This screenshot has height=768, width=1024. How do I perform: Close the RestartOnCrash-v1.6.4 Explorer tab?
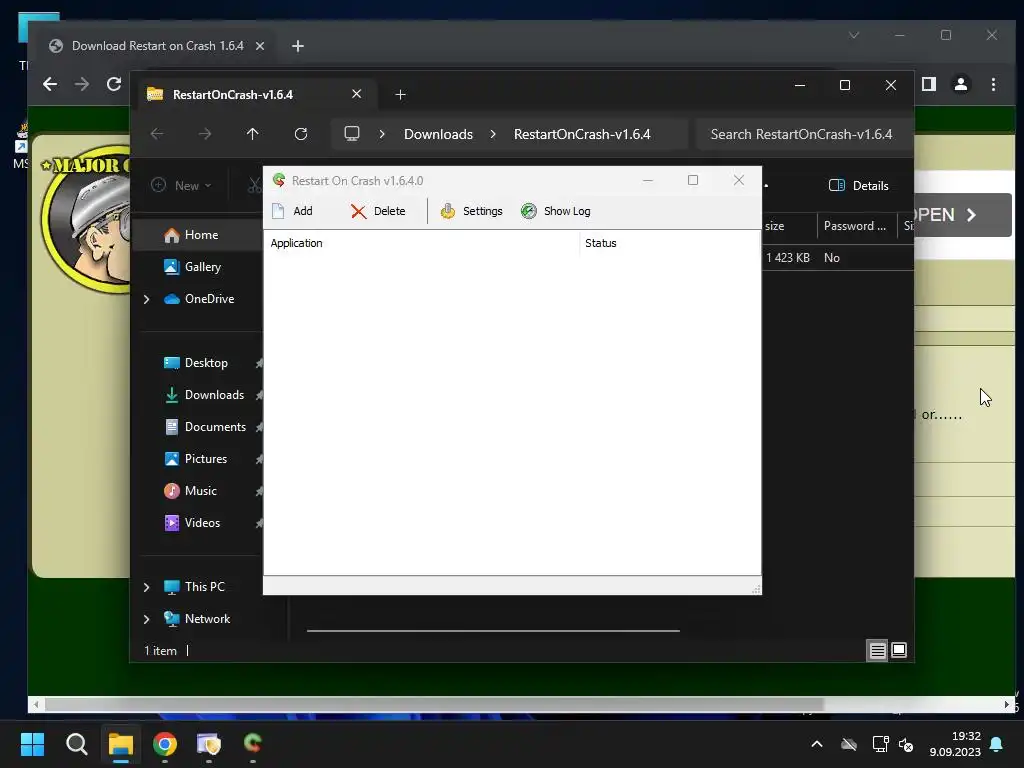point(357,94)
